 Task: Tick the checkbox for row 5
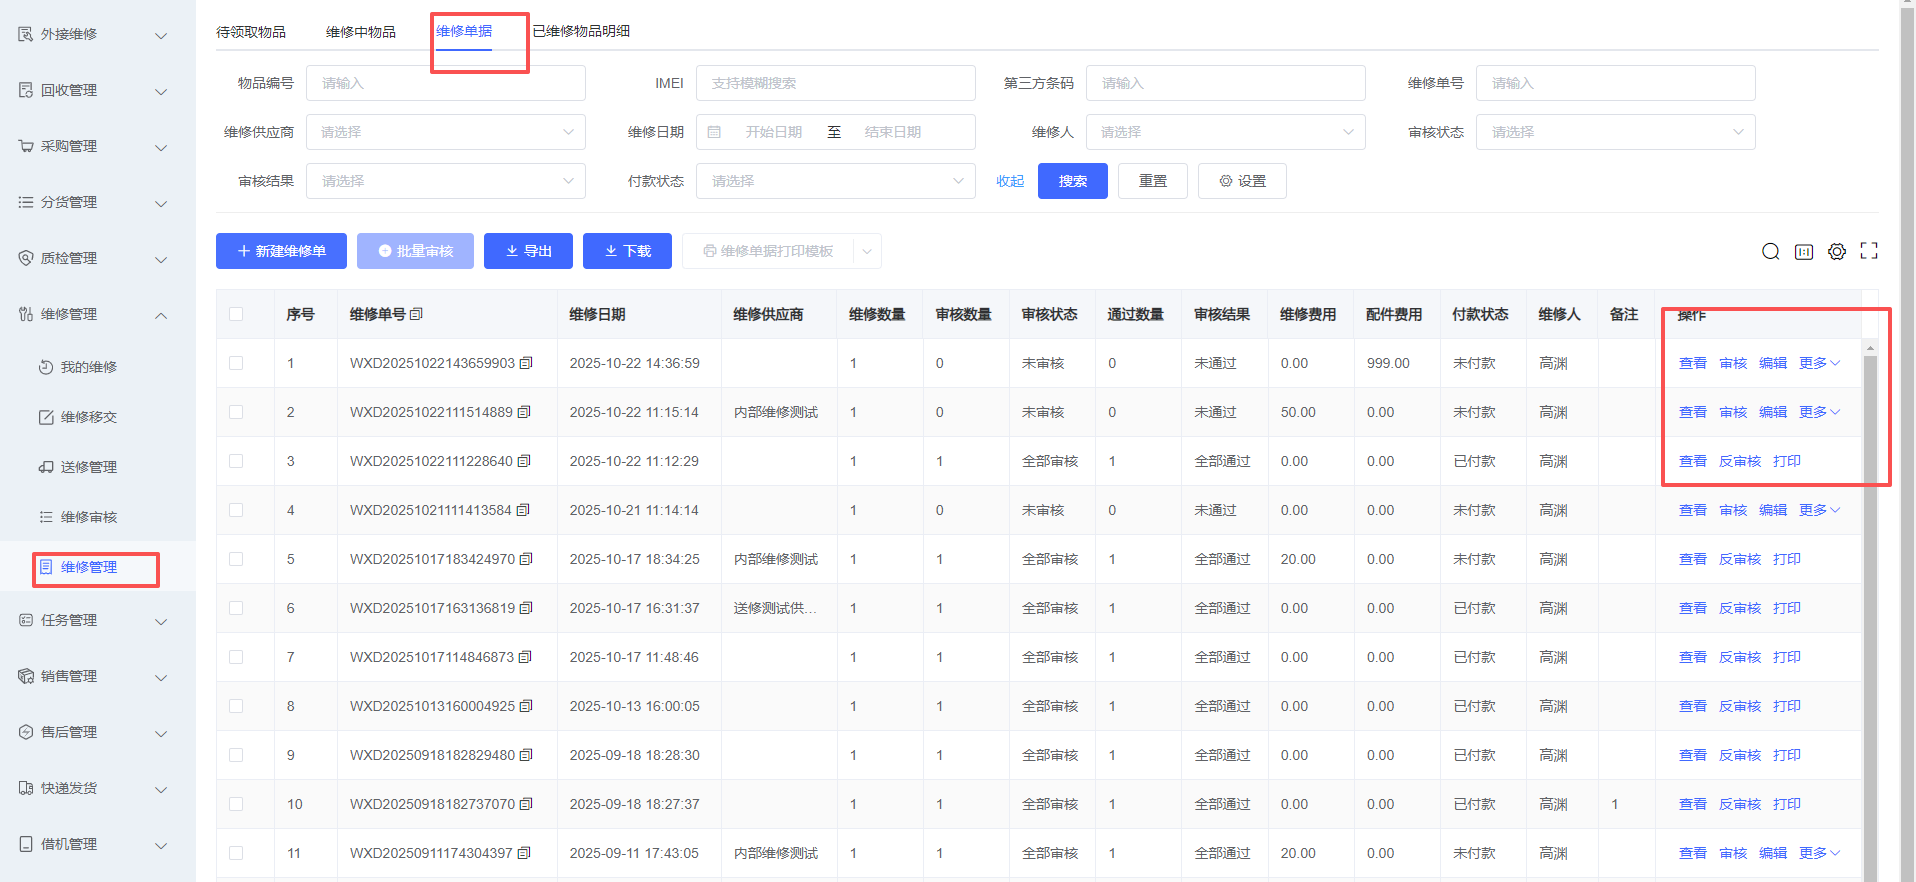[x=236, y=559]
